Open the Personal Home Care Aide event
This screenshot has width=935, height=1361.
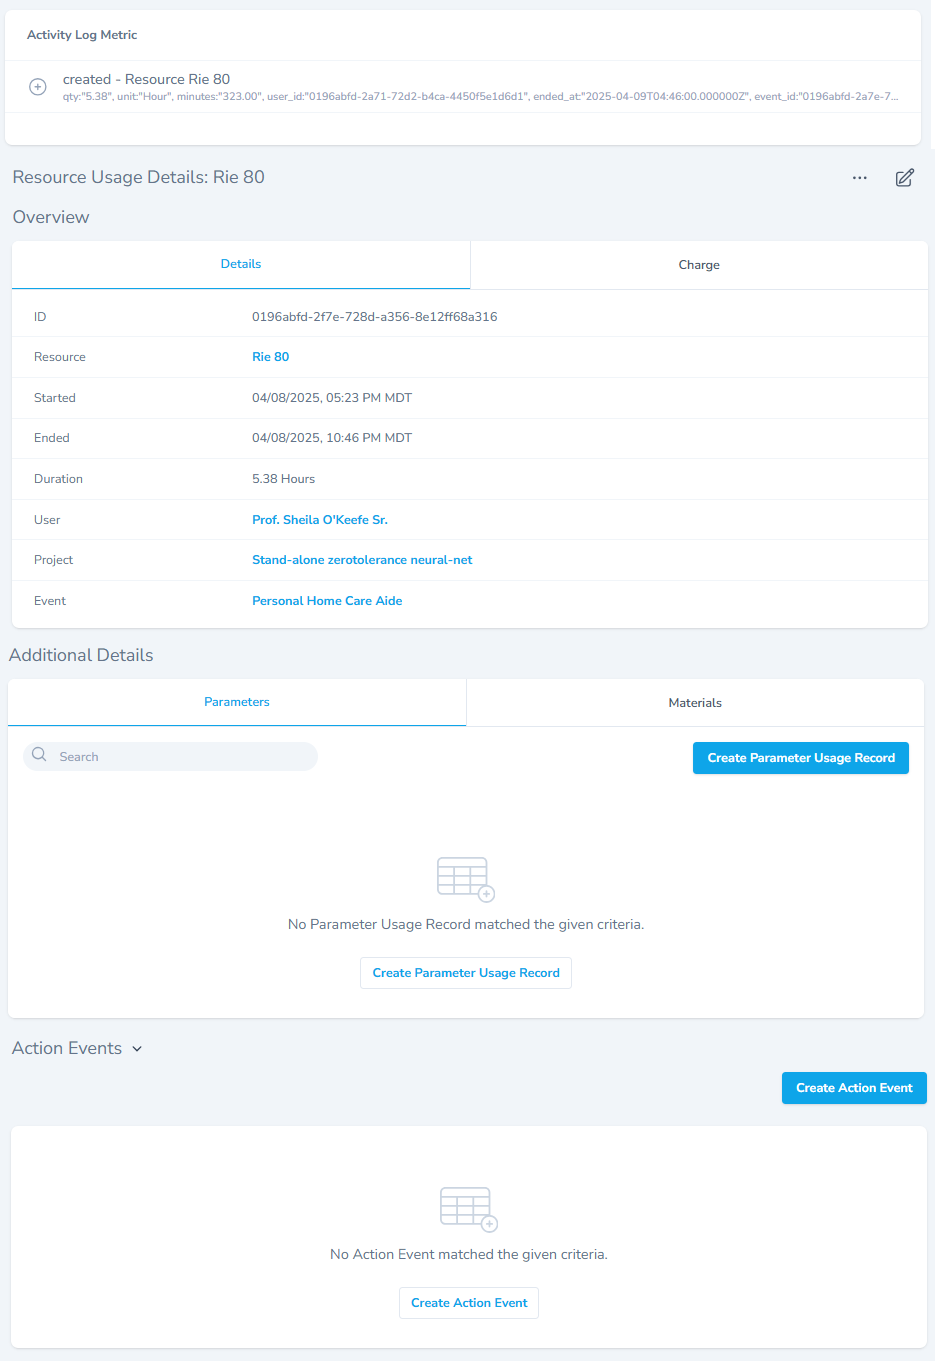[x=327, y=601]
